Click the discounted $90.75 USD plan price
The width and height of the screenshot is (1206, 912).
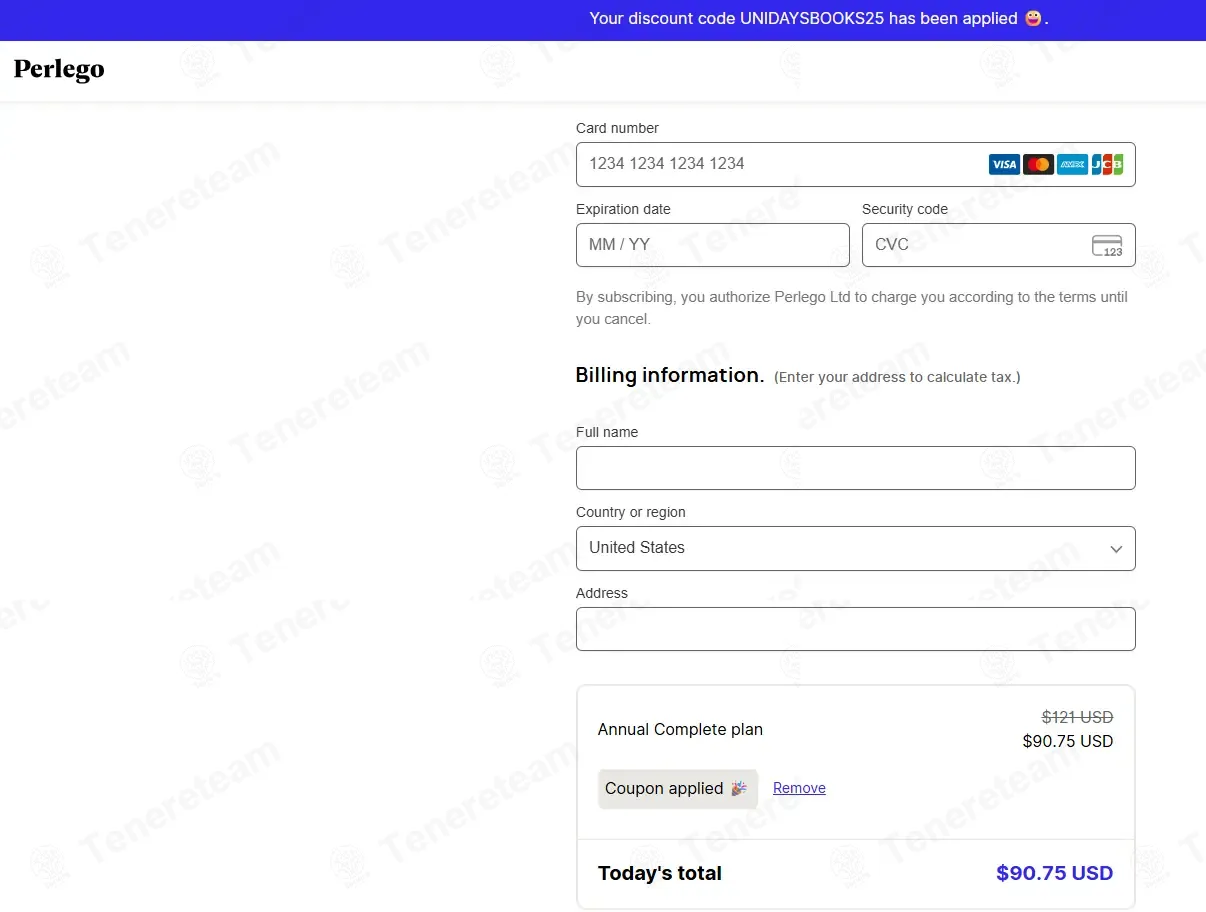(x=1067, y=741)
